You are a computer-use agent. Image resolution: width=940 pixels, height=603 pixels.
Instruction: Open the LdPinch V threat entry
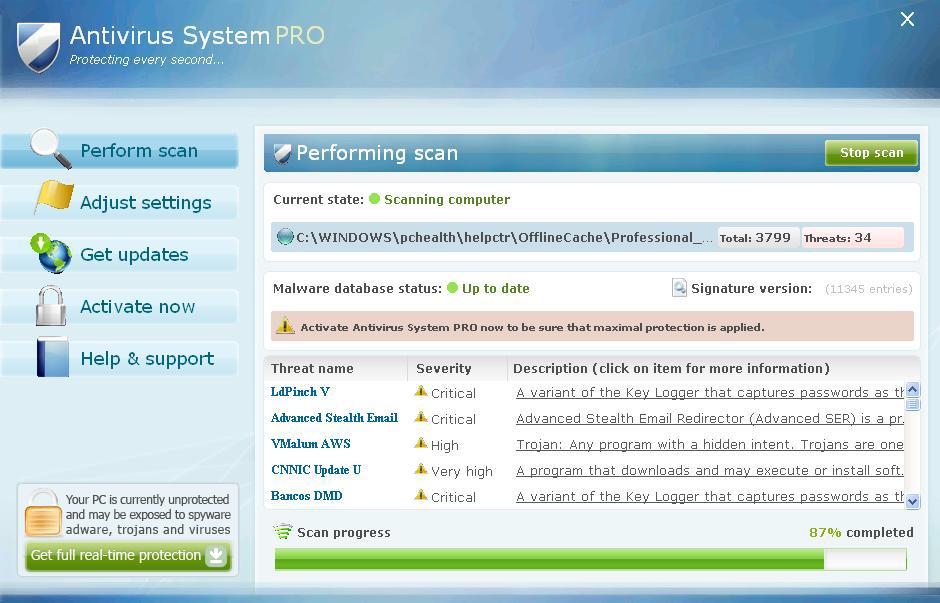(300, 392)
